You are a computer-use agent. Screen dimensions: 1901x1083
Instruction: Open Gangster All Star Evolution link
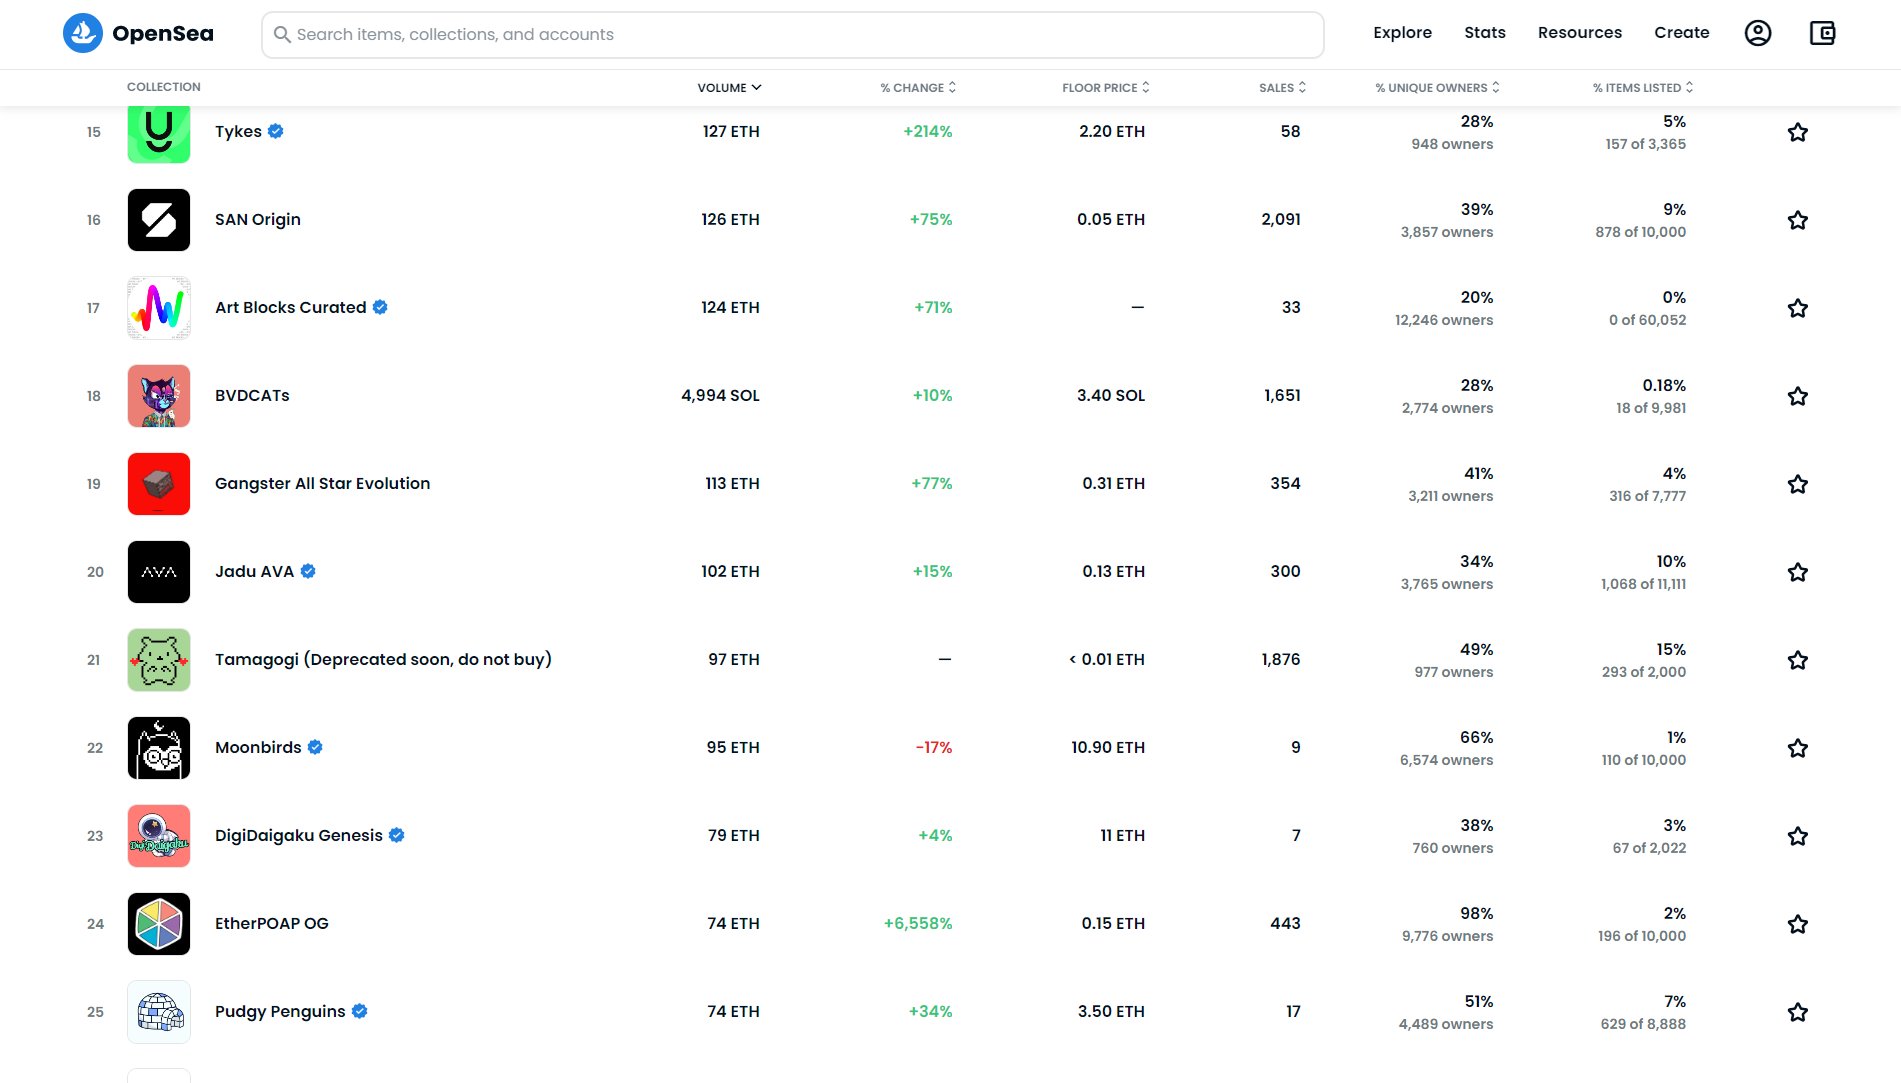[323, 484]
